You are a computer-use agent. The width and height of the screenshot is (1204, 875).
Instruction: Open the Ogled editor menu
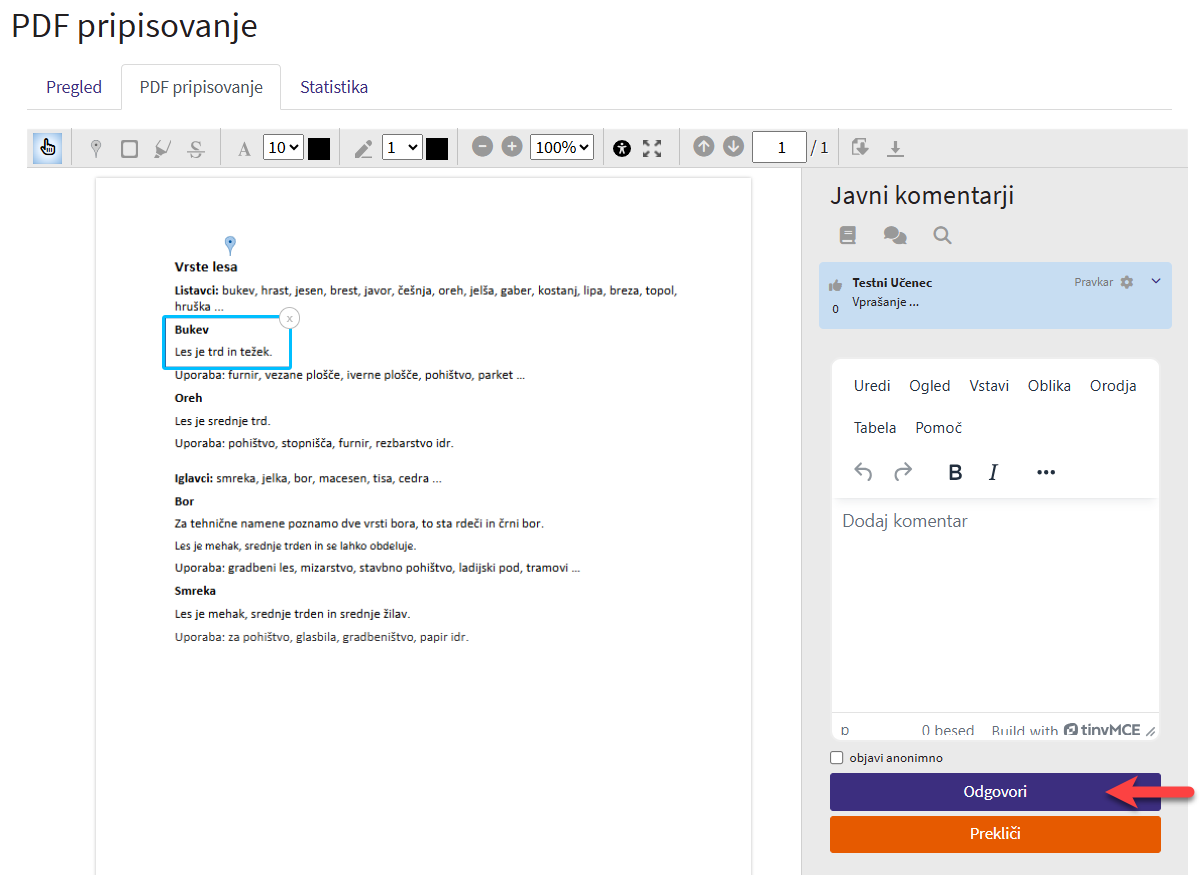(x=930, y=386)
